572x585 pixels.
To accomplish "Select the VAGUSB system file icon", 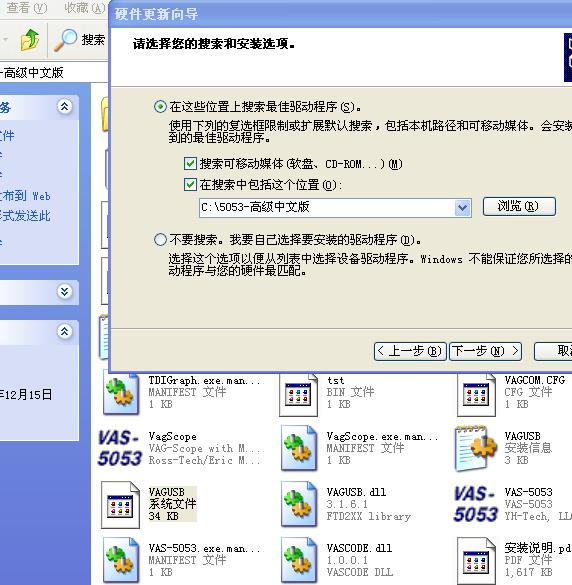I will 120,504.
